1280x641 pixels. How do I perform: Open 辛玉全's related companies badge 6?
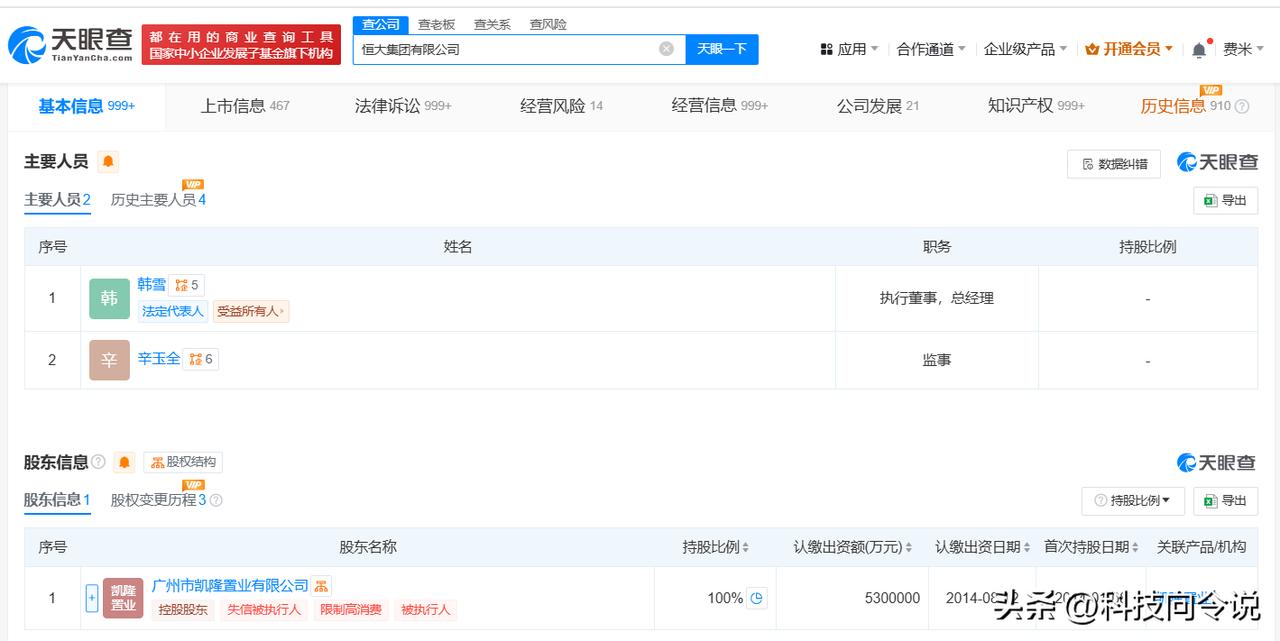[x=201, y=359]
